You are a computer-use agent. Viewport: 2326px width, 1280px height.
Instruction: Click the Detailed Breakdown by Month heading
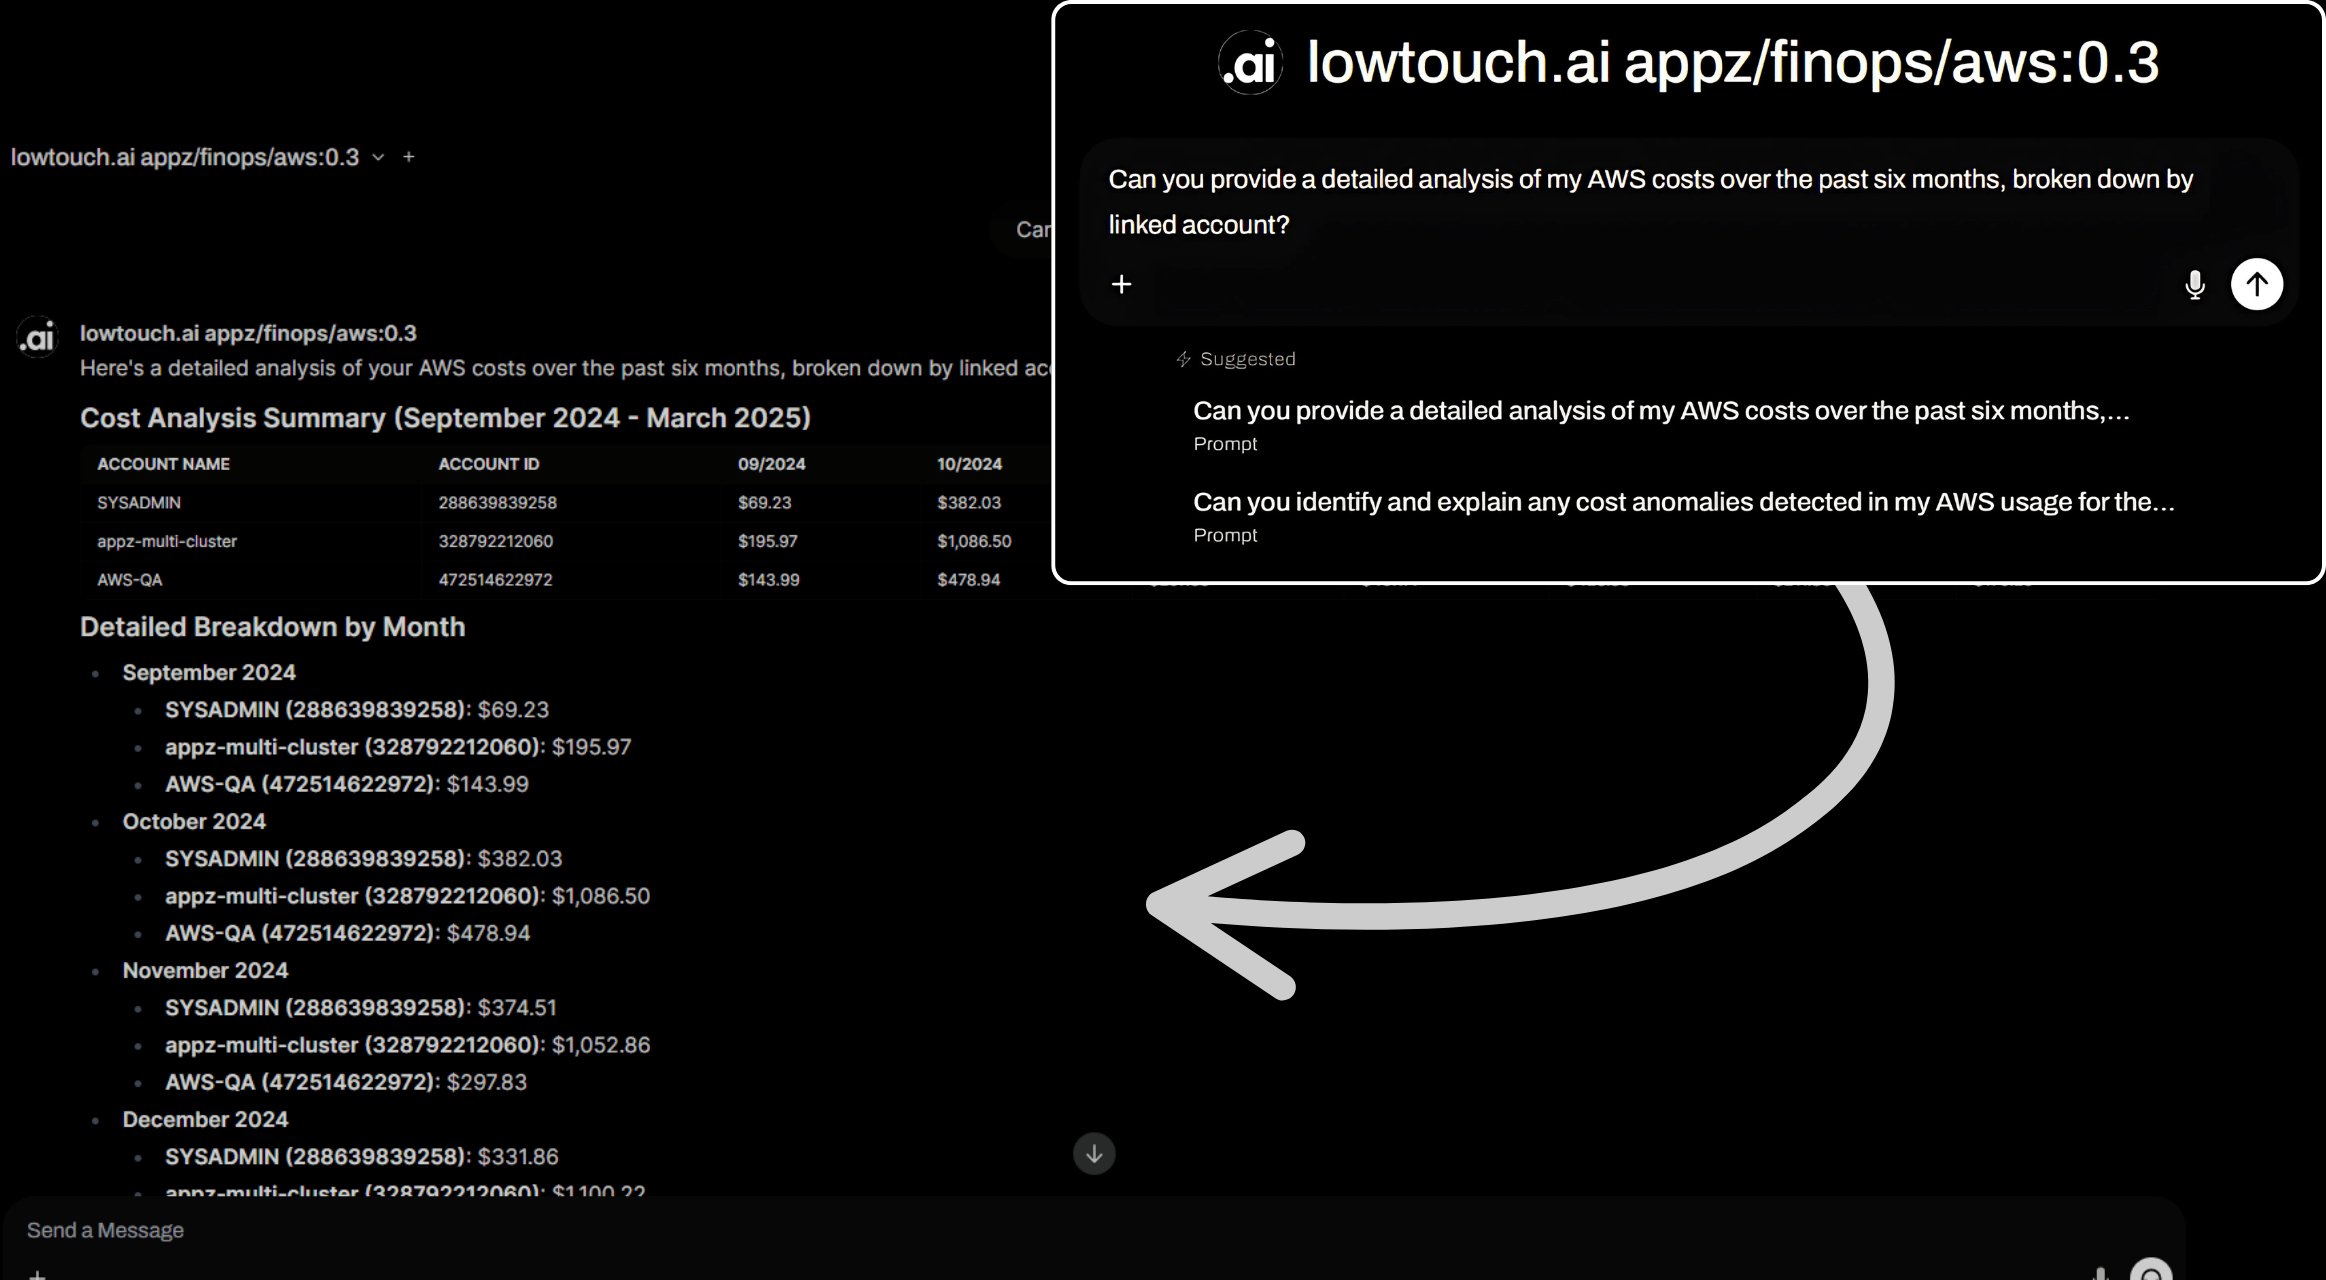272,627
